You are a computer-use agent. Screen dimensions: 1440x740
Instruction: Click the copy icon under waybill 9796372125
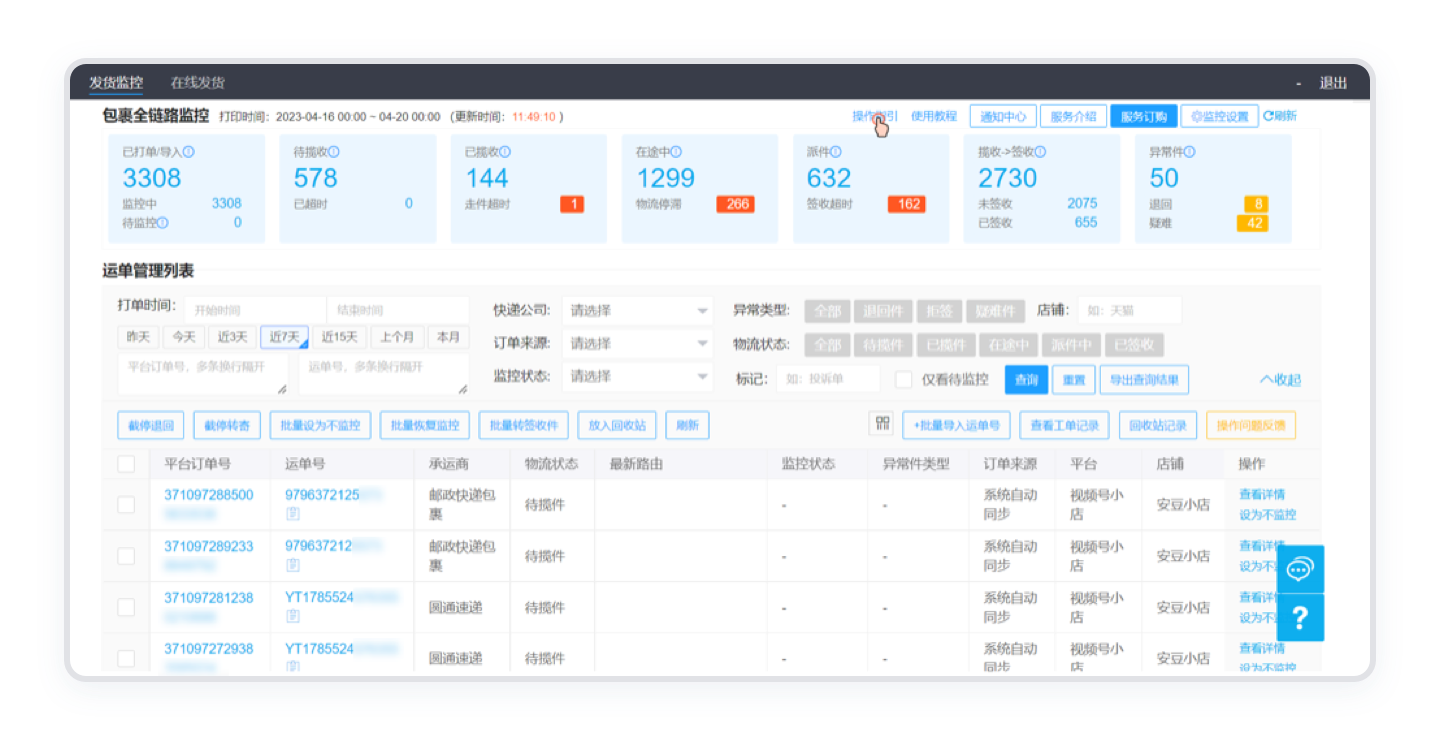[292, 514]
